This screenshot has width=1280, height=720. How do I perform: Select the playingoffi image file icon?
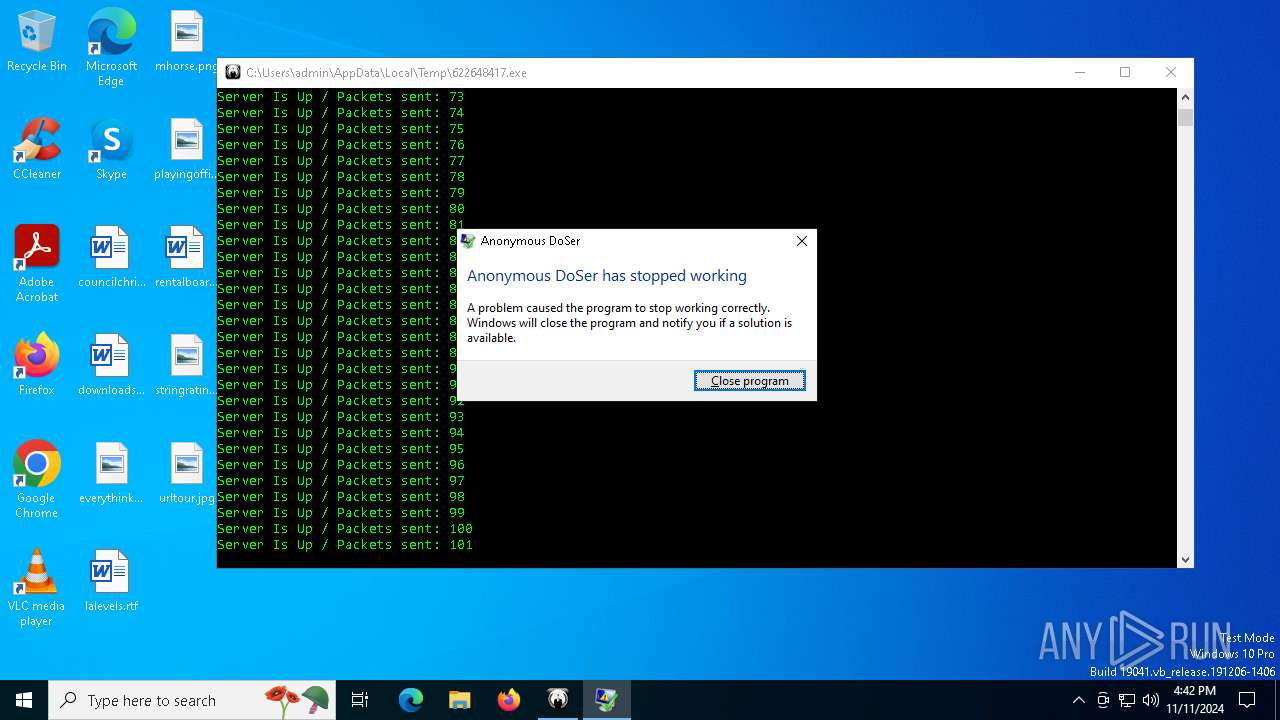point(186,150)
